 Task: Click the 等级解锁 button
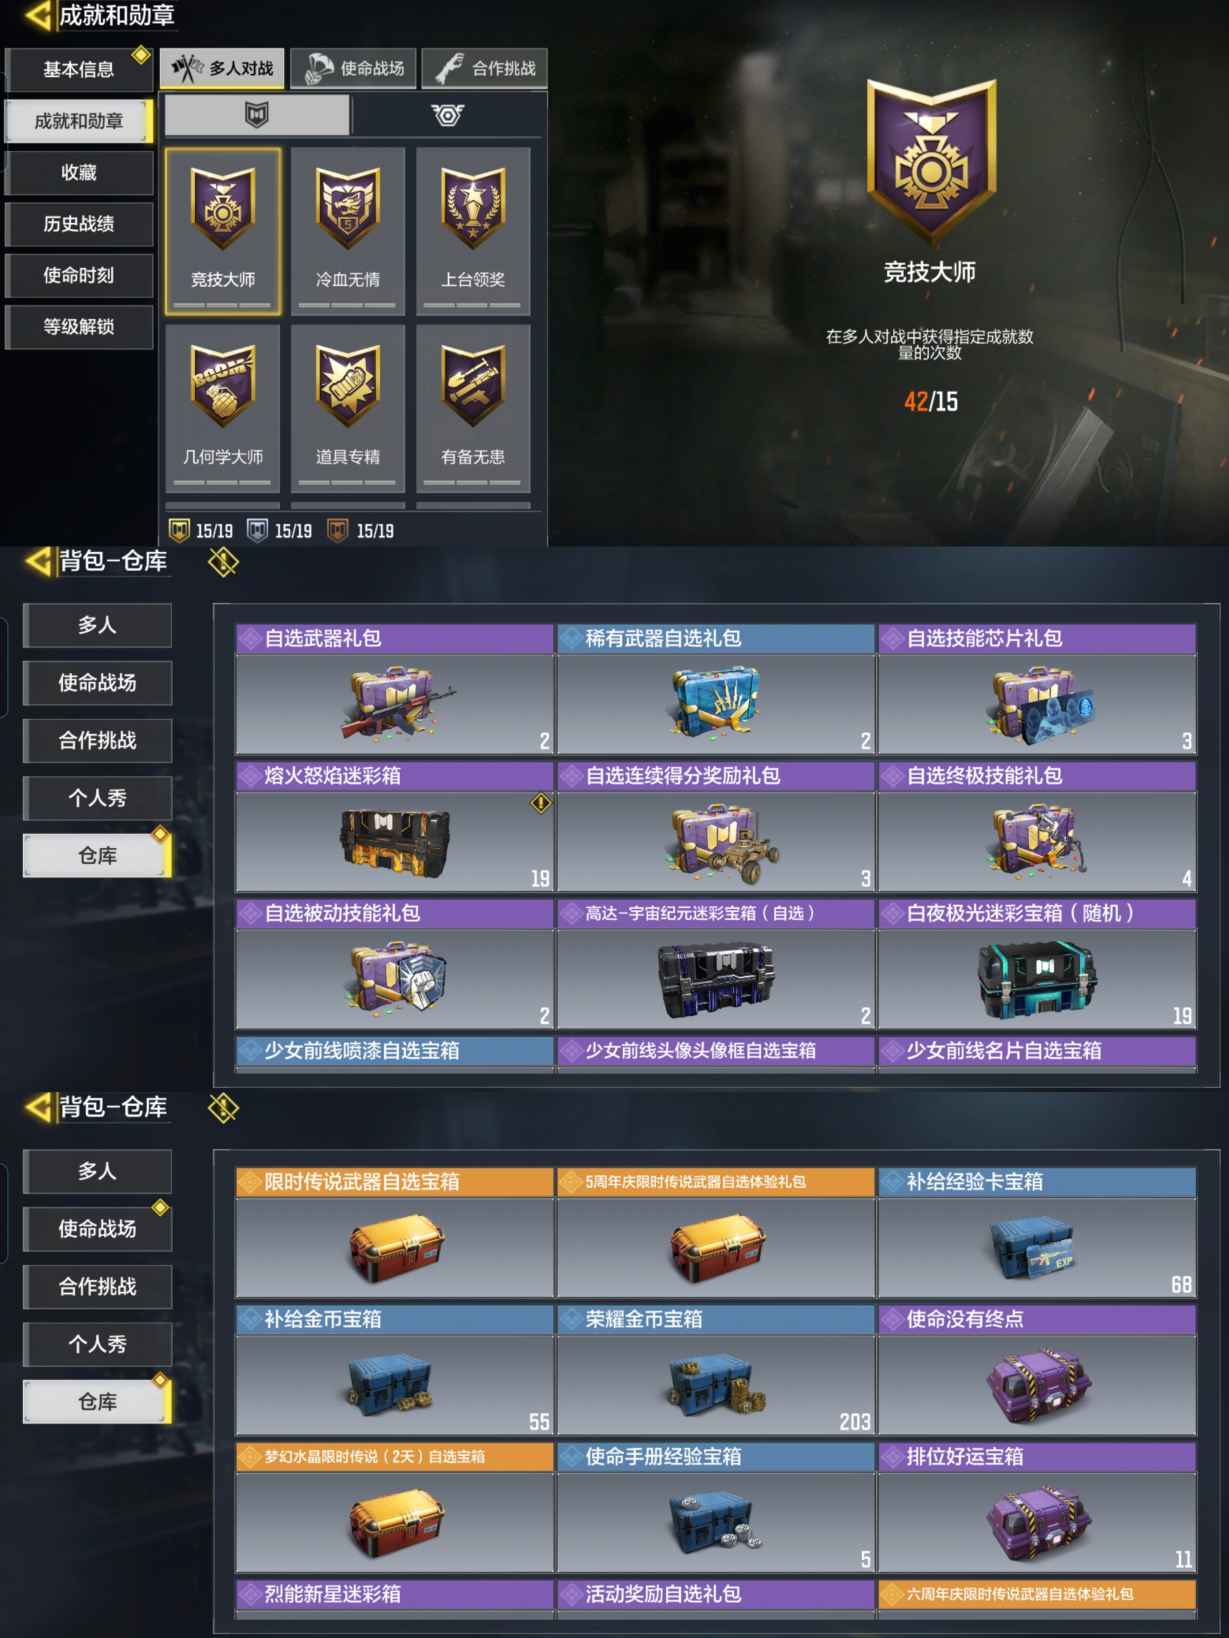(x=79, y=327)
